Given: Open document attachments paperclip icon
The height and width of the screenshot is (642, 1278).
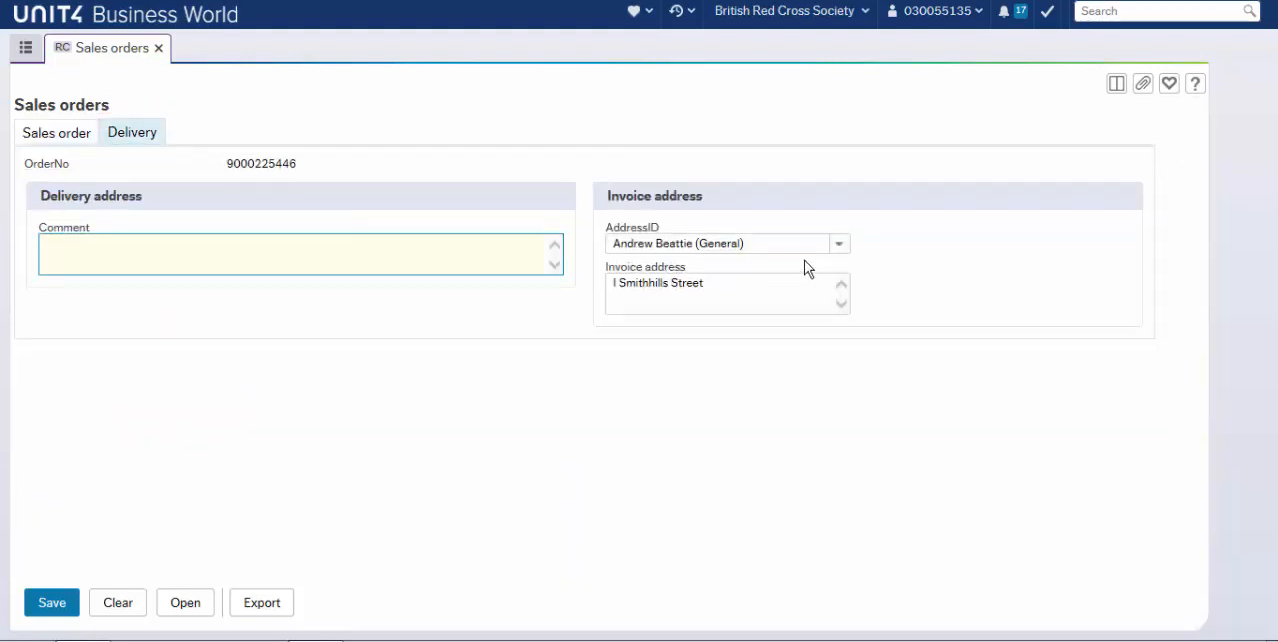Looking at the screenshot, I should point(1143,84).
